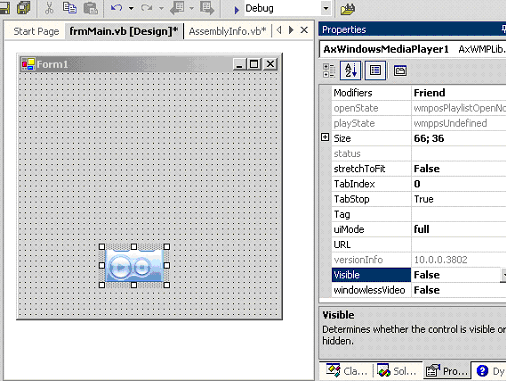
Task: Click the Tag property value field
Action: 459,214
